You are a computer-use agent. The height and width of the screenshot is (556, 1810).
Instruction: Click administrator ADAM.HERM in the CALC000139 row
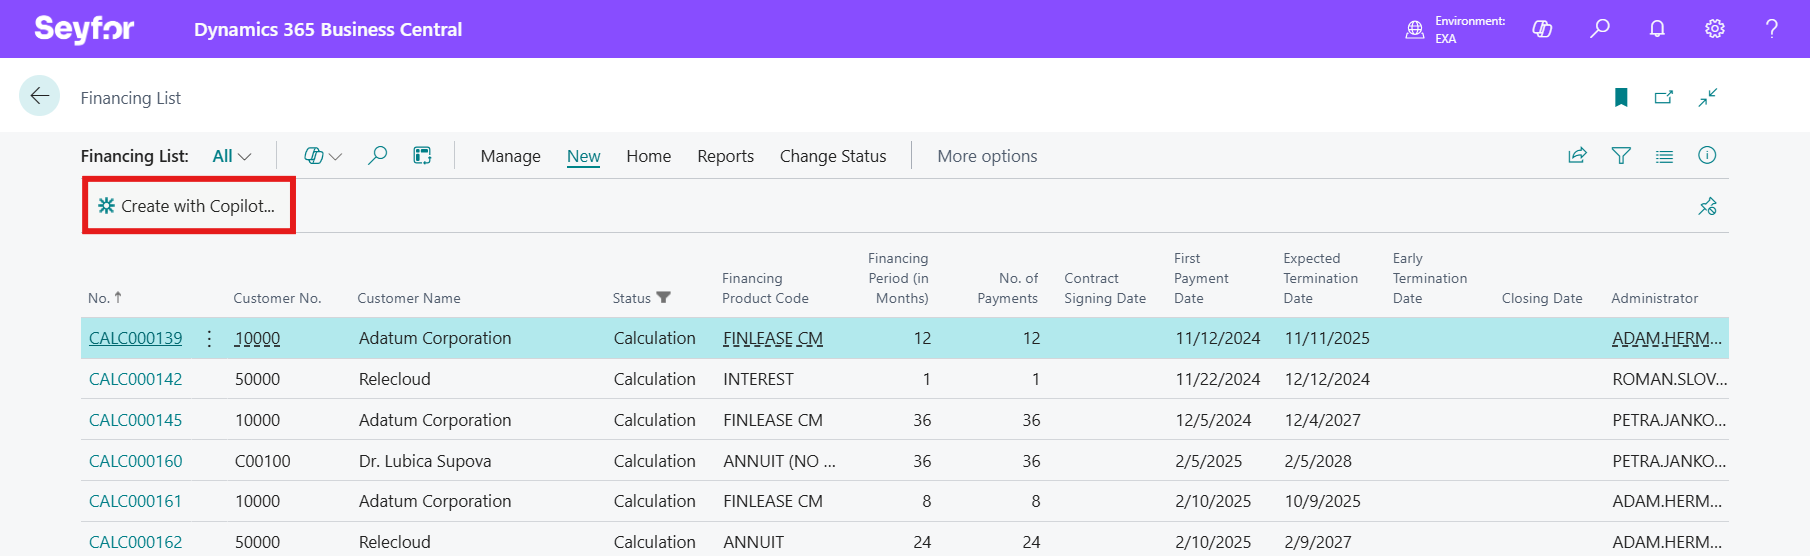point(1667,338)
